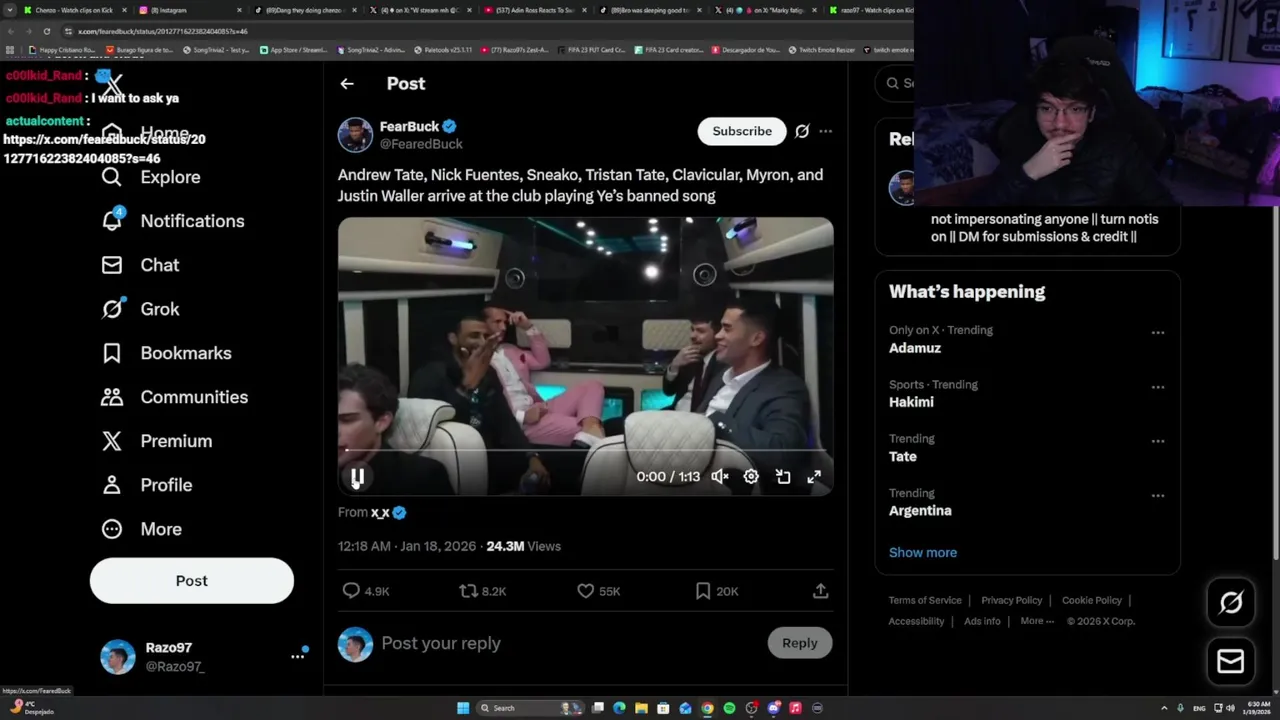Click the white Post button
The height and width of the screenshot is (720, 1280).
click(x=192, y=581)
